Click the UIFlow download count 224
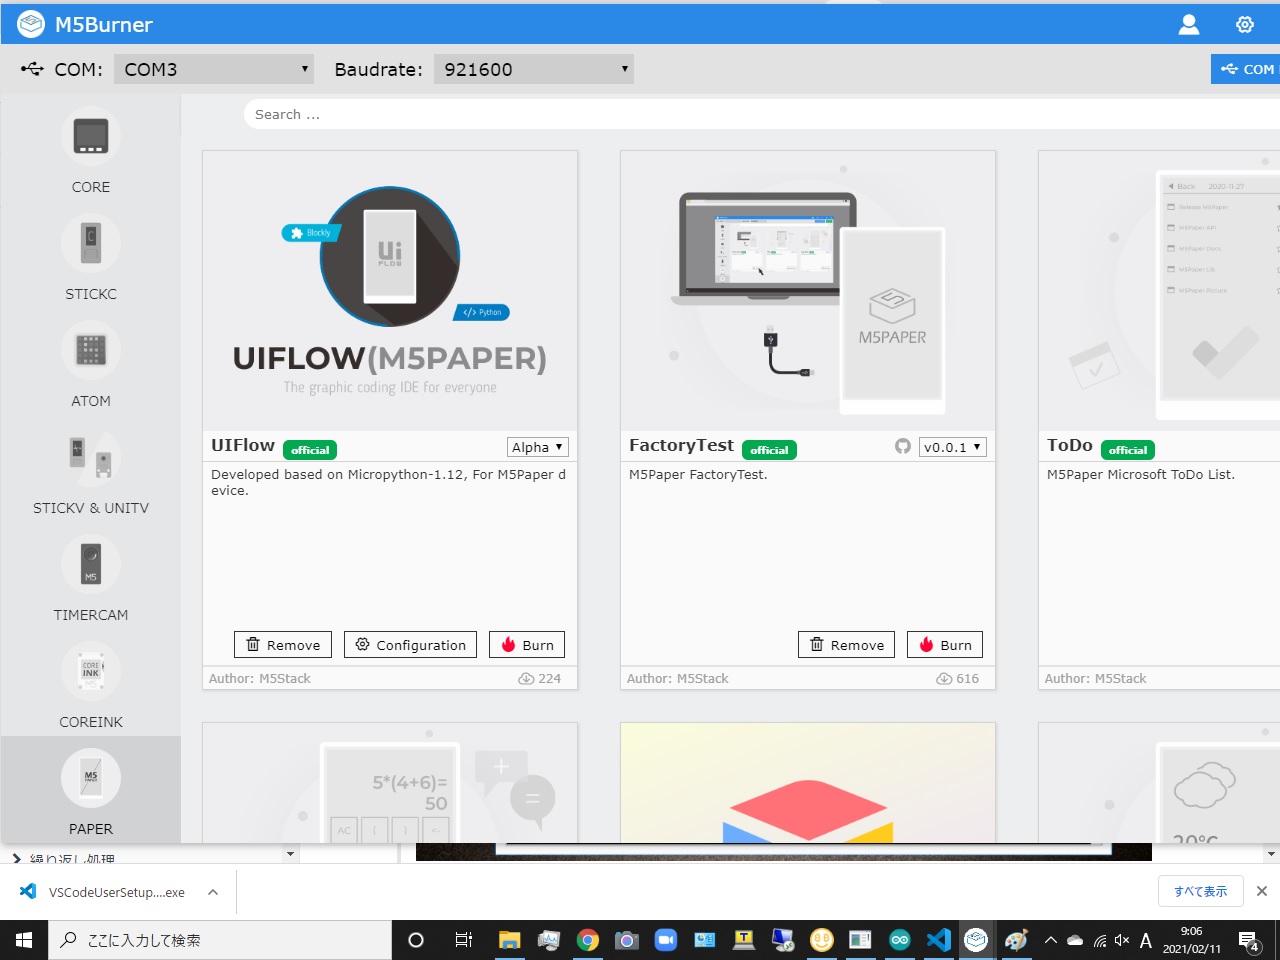This screenshot has height=960, width=1280. click(x=540, y=678)
